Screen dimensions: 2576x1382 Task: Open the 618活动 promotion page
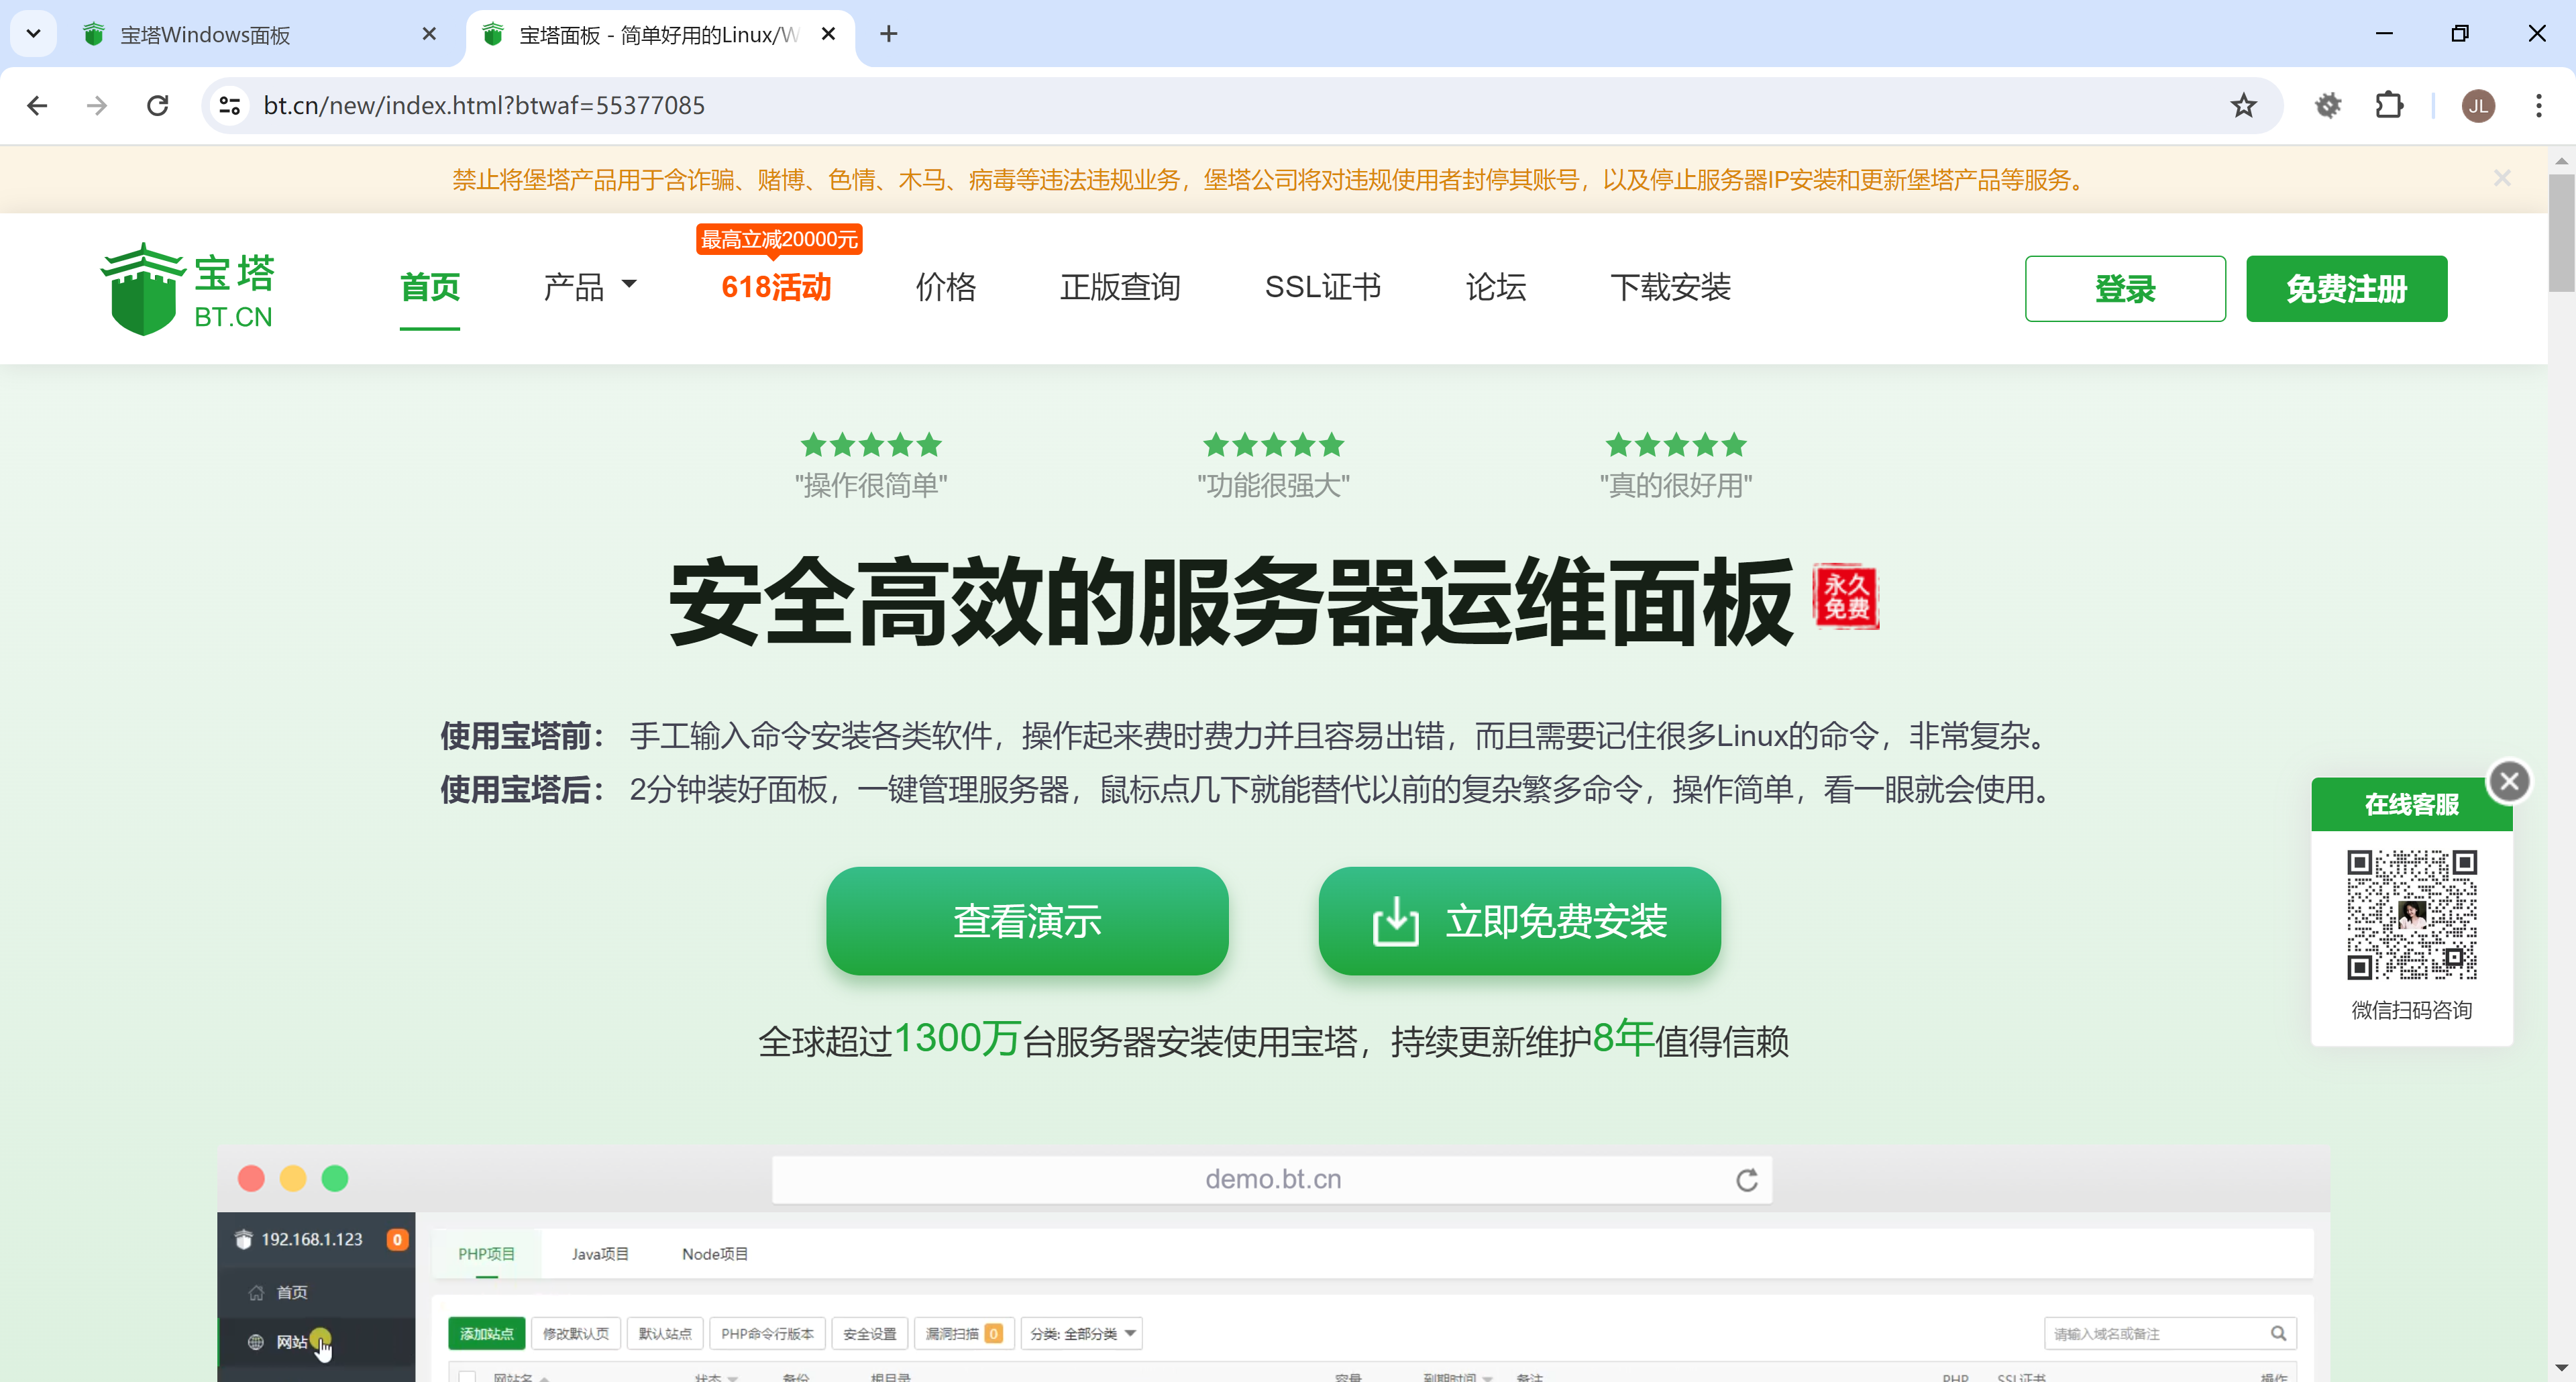tap(776, 288)
